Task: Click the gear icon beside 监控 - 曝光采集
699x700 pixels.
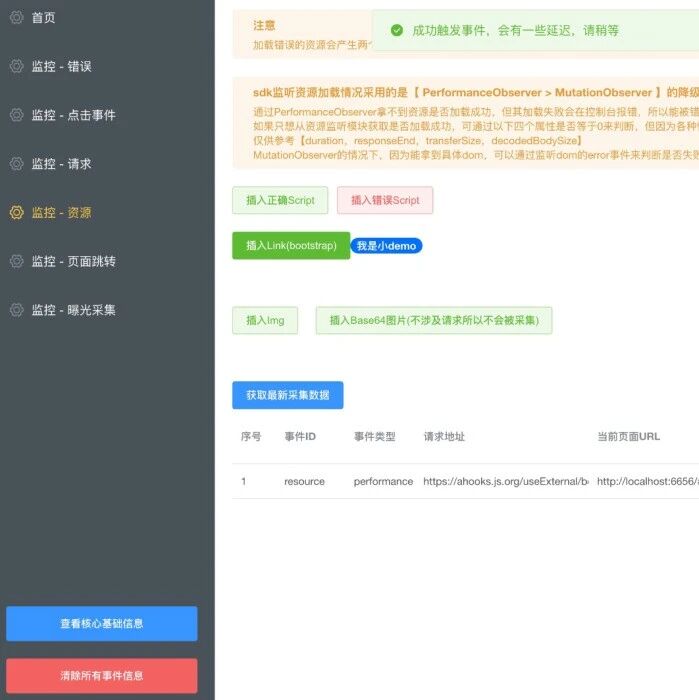Action: pyautogui.click(x=17, y=310)
